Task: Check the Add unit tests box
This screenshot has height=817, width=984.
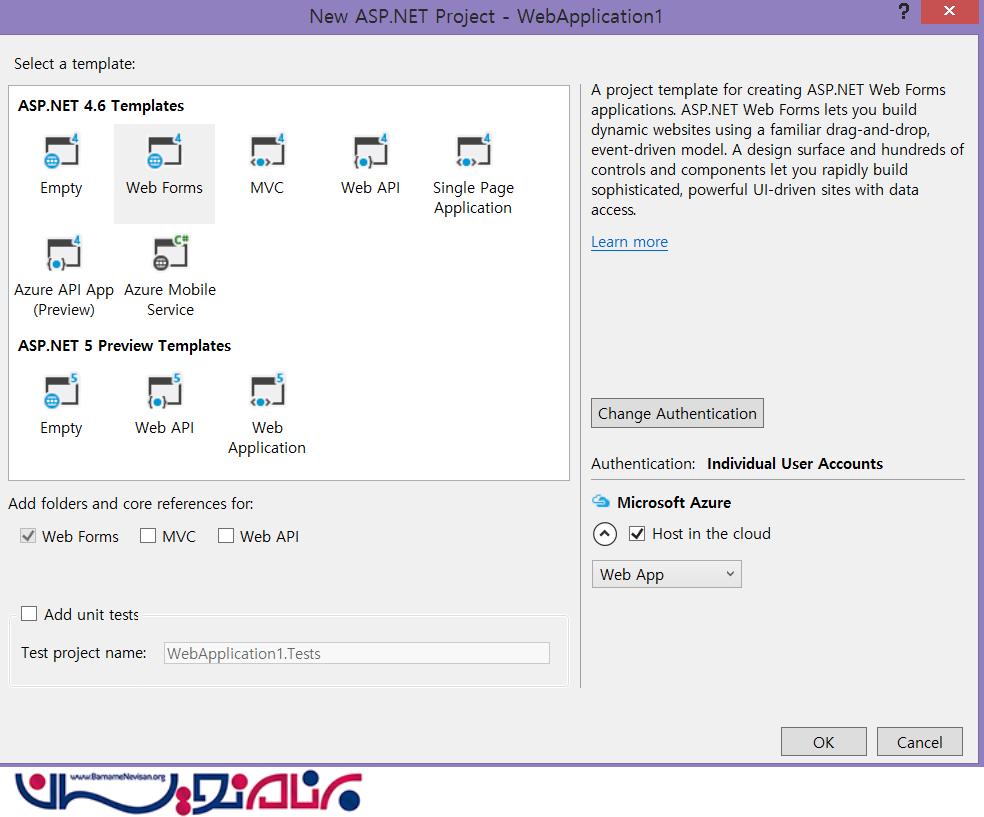Action: pos(29,614)
